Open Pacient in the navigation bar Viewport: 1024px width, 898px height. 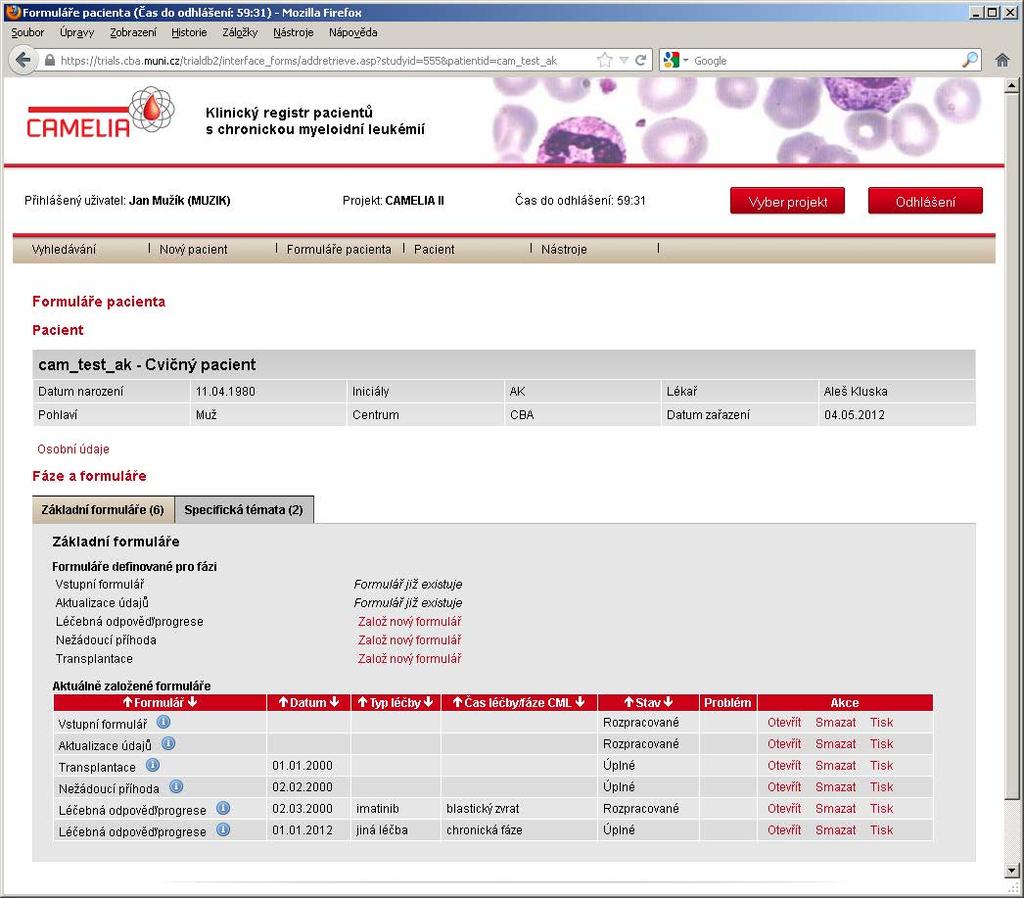tap(434, 249)
